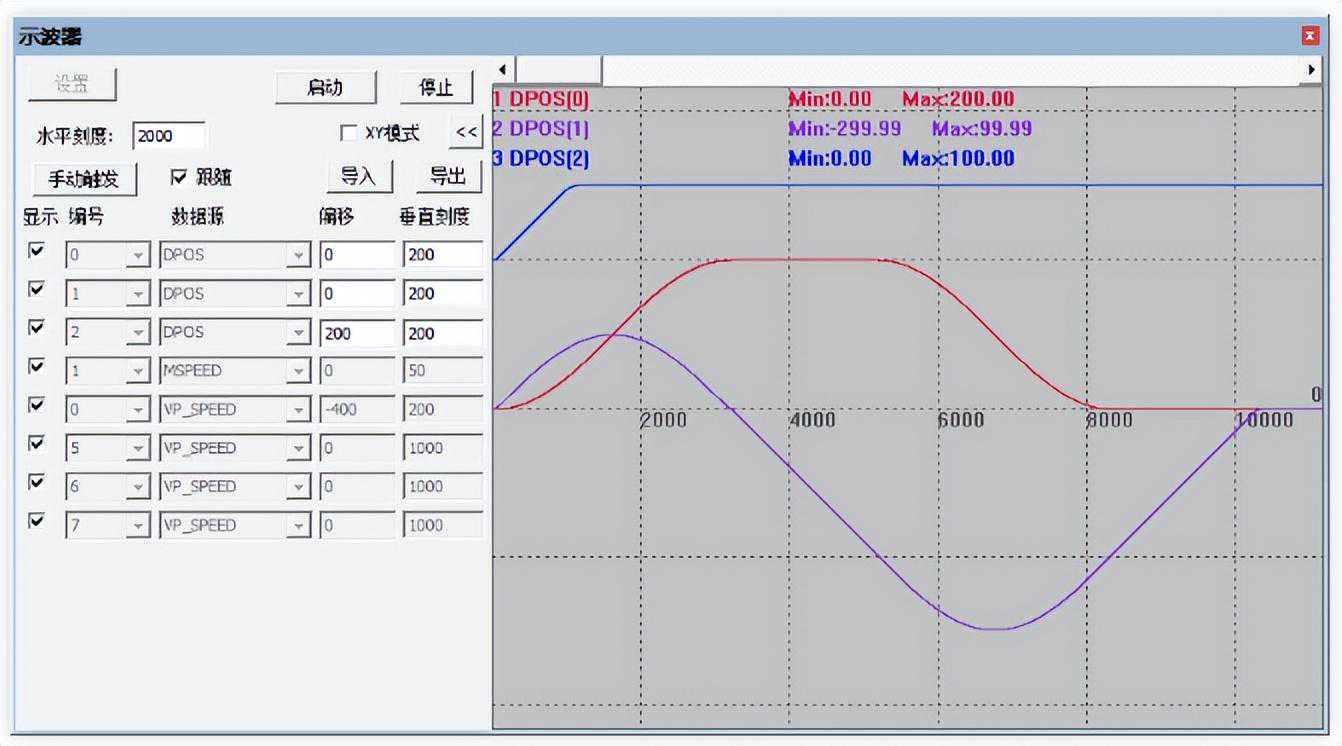The image size is (1342, 746).
Task: Click the 水平刻度 horizontal scale input field
Action: 168,136
